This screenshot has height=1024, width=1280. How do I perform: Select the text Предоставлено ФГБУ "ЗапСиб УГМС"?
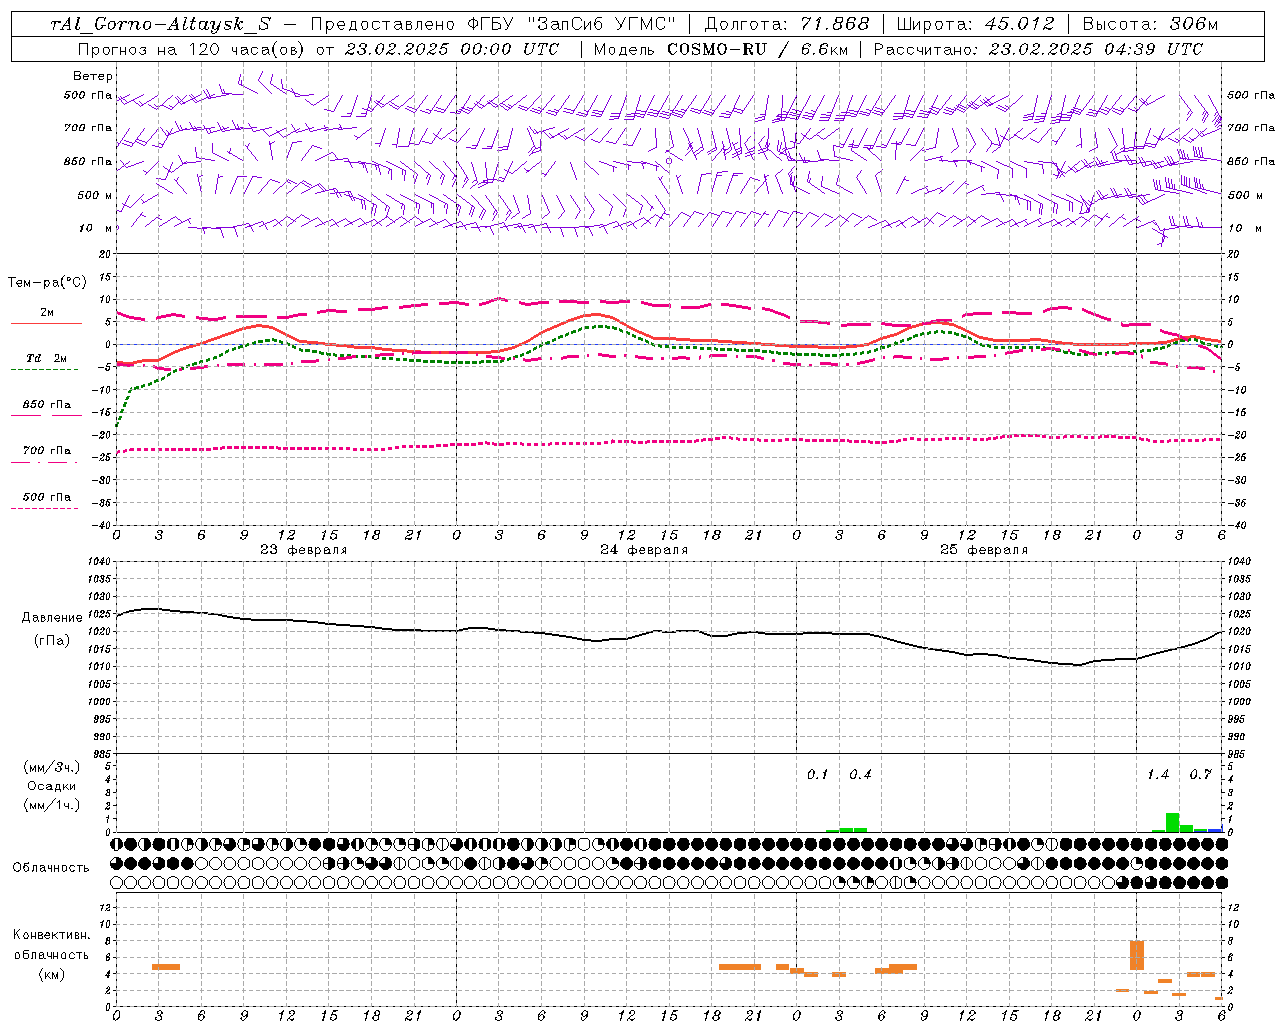(493, 24)
